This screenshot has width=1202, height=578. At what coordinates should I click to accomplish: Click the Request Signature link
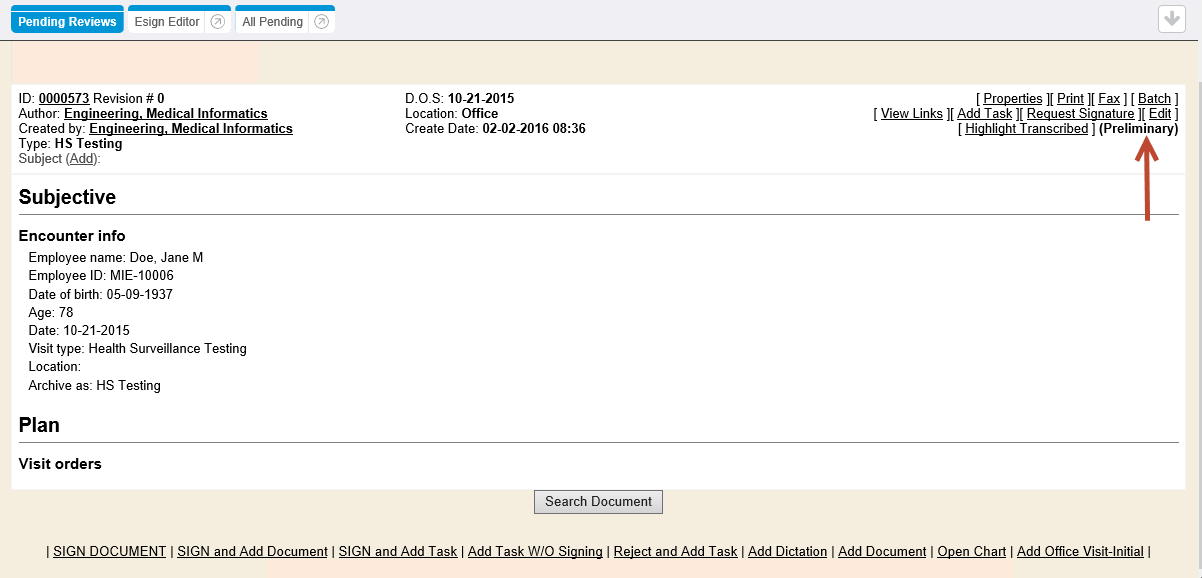pos(1080,114)
